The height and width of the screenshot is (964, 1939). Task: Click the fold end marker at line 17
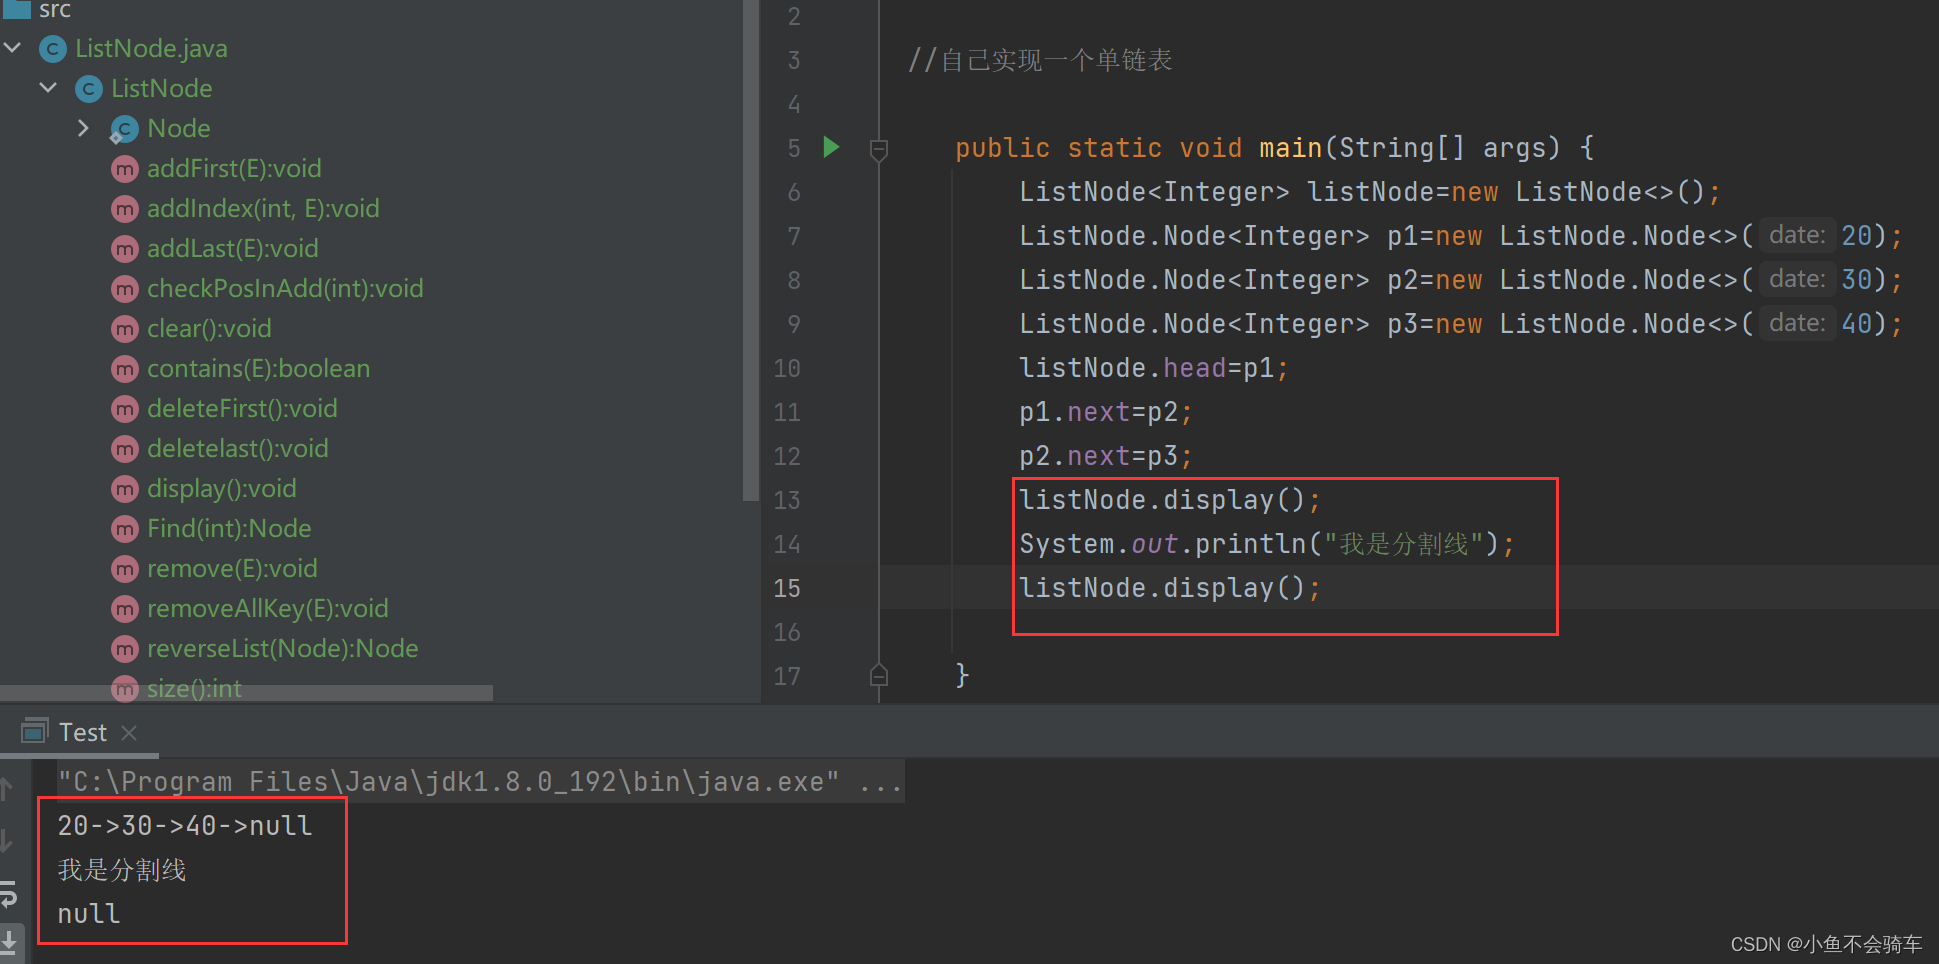point(879,675)
